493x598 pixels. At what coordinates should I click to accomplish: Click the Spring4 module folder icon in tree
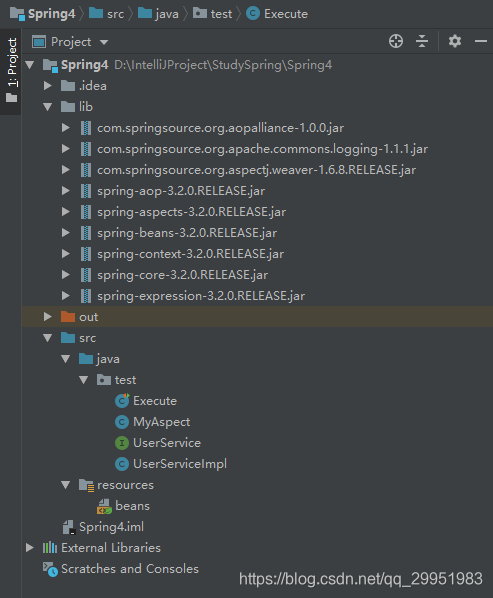[50, 65]
